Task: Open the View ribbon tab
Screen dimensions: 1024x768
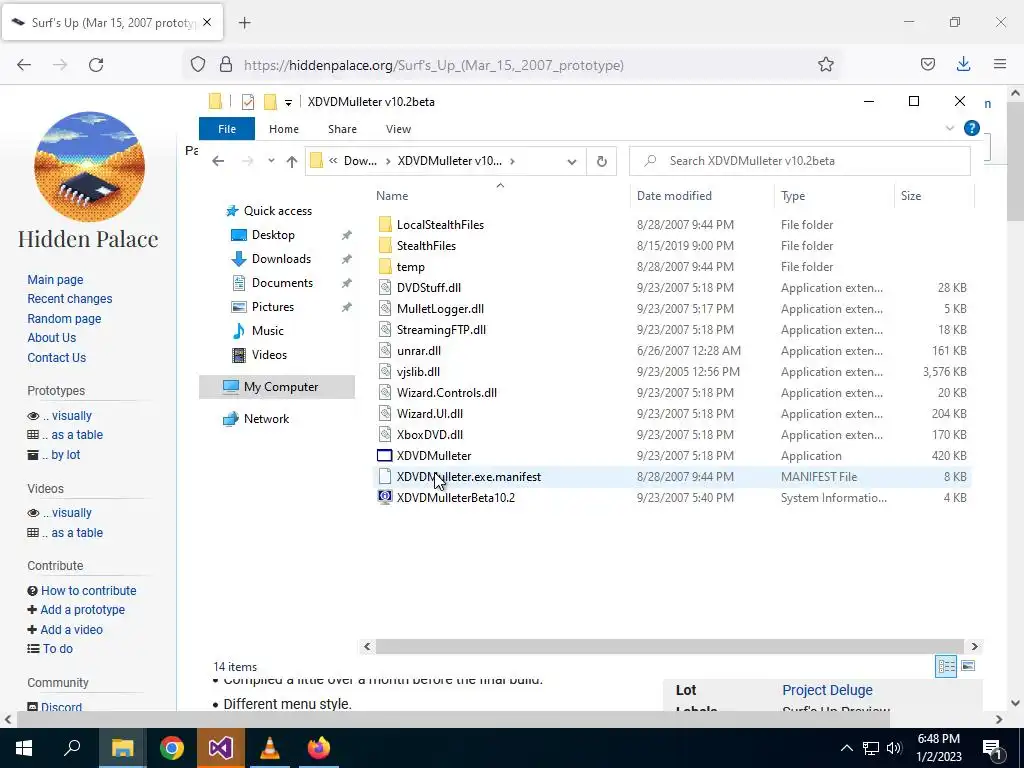Action: 398,129
